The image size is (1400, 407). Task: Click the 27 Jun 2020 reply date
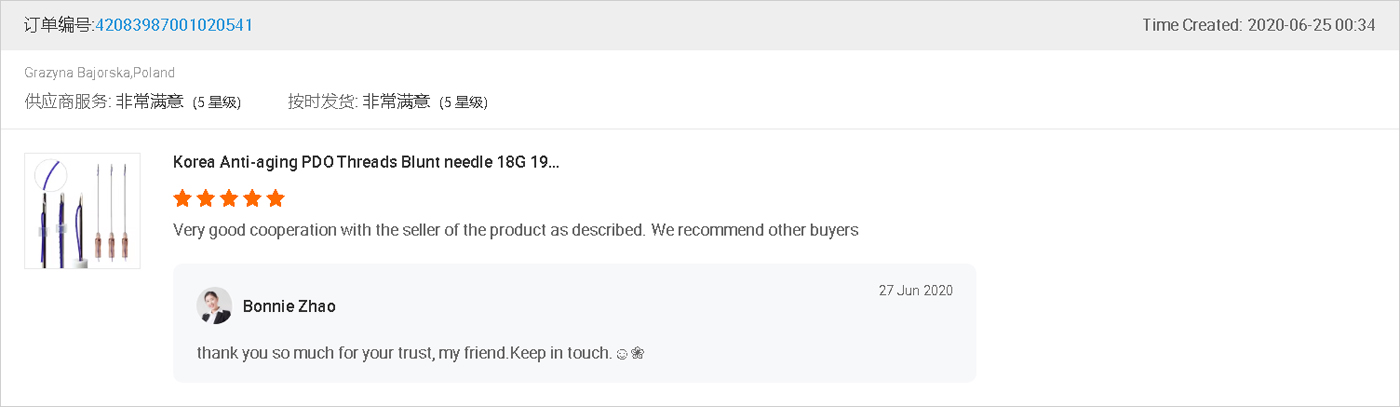[915, 291]
